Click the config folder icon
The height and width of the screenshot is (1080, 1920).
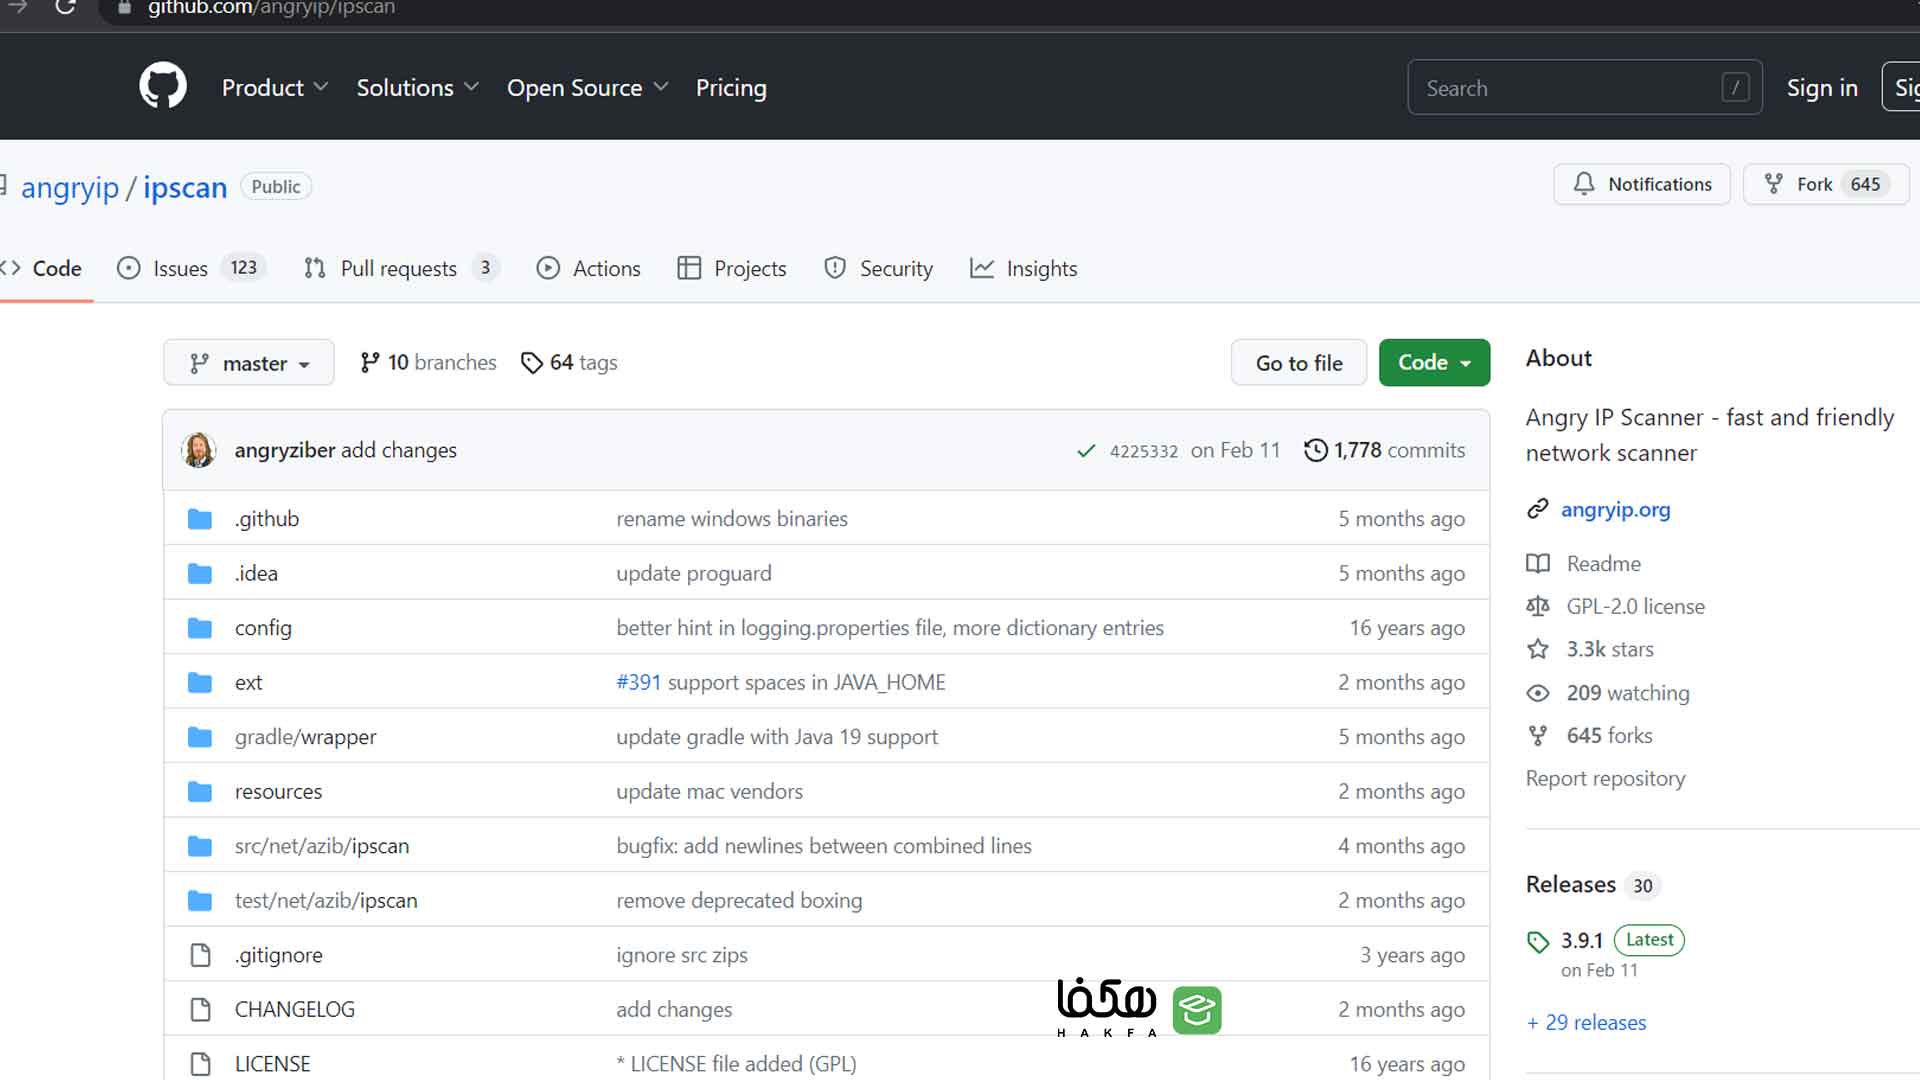(x=200, y=628)
